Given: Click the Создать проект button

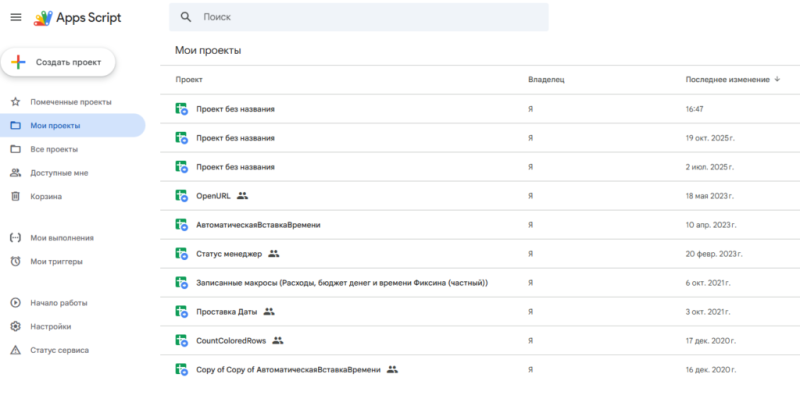Looking at the screenshot, I should pyautogui.click(x=58, y=62).
